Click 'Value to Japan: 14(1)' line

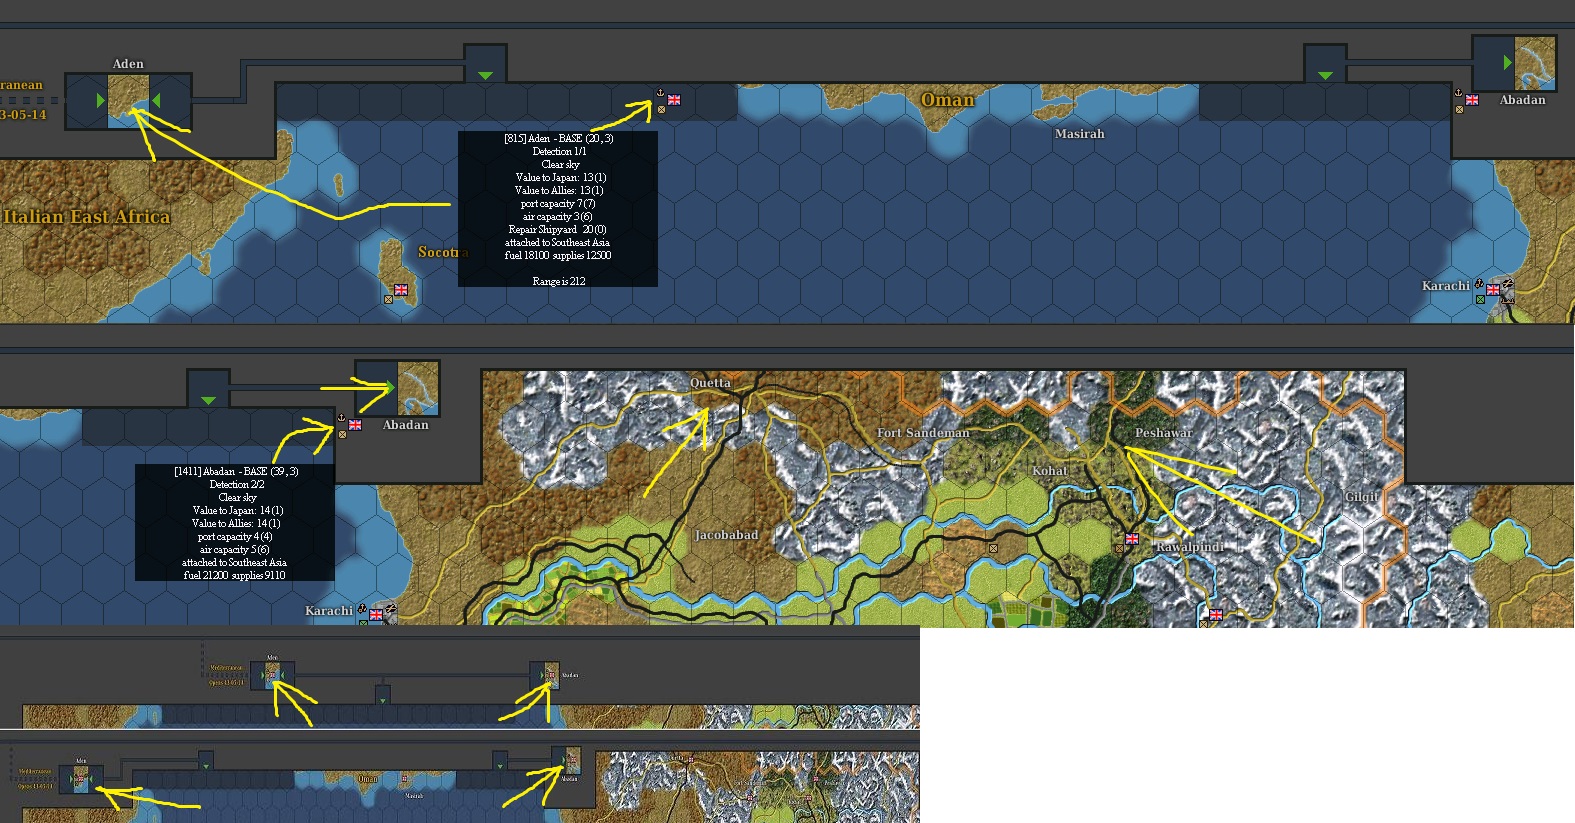(237, 510)
